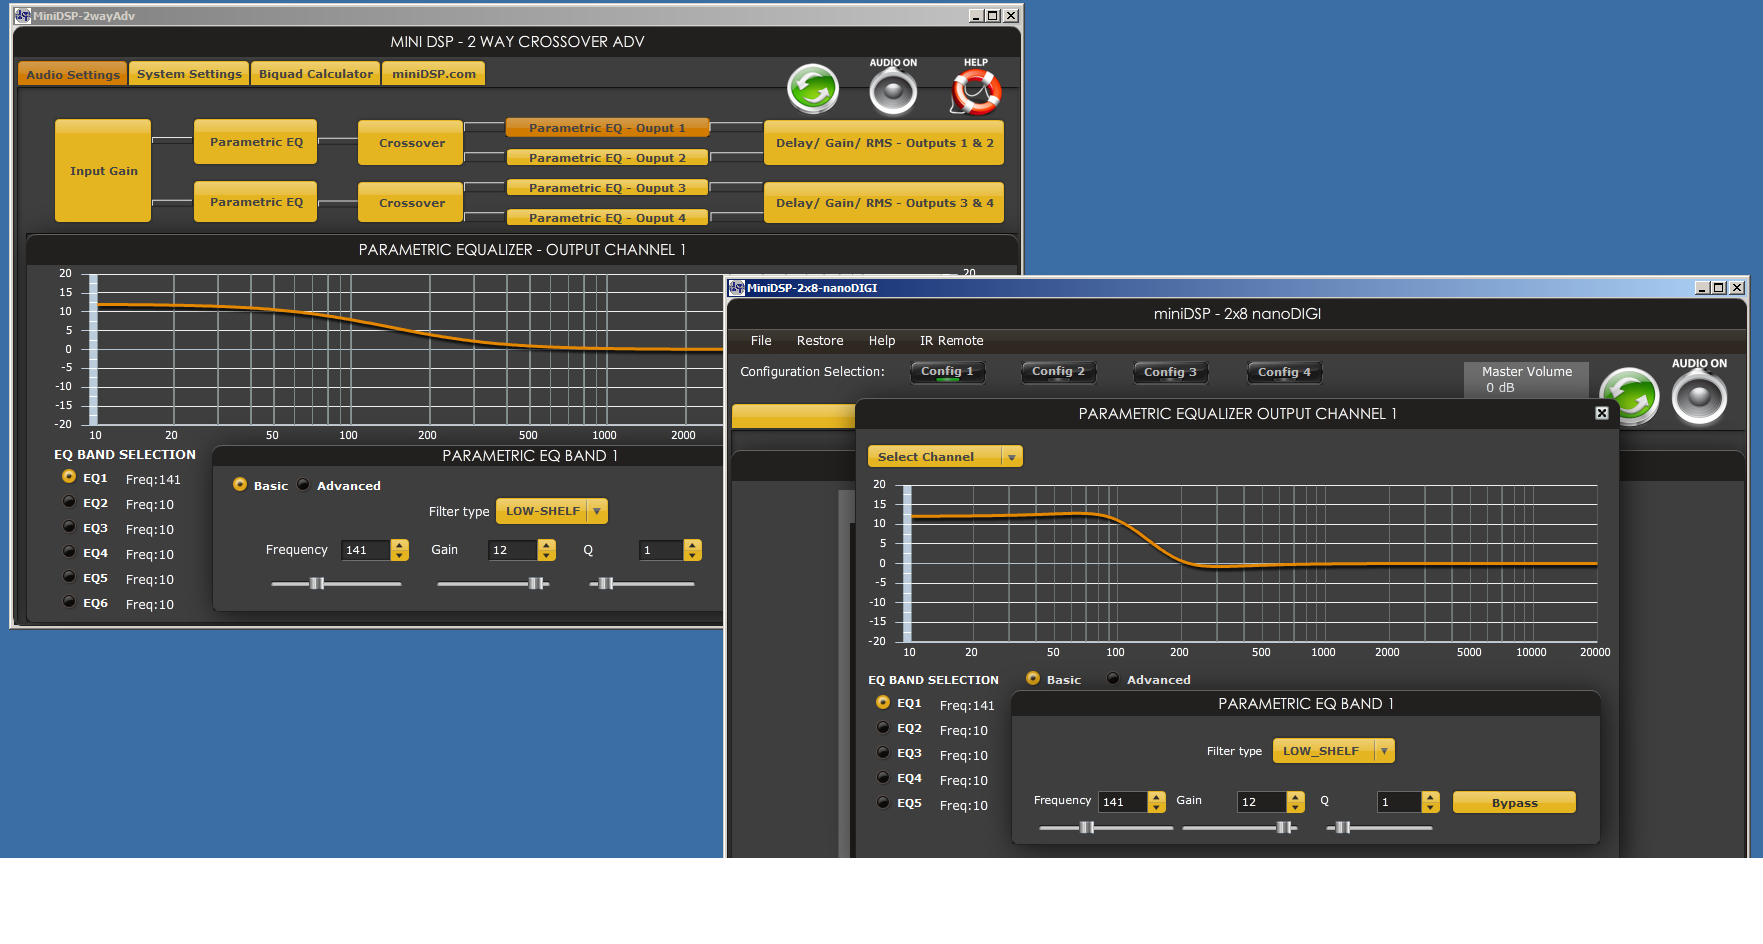The image size is (1763, 944).
Task: Click green sync icon in 2-way crossover window
Action: click(x=813, y=90)
